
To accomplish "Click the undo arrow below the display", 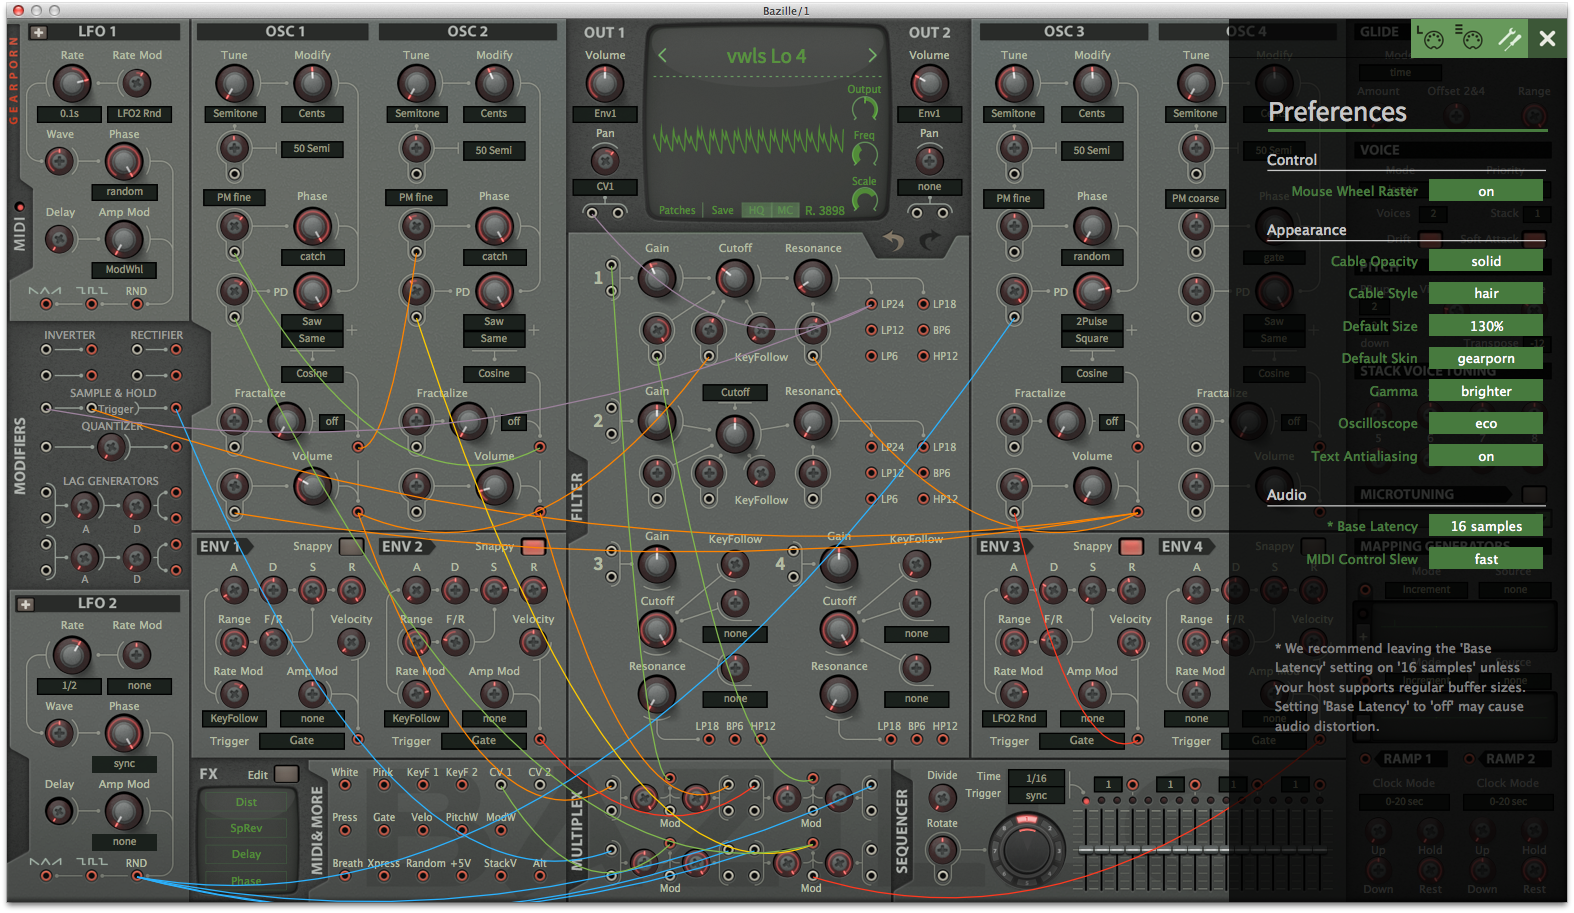I will (x=893, y=241).
